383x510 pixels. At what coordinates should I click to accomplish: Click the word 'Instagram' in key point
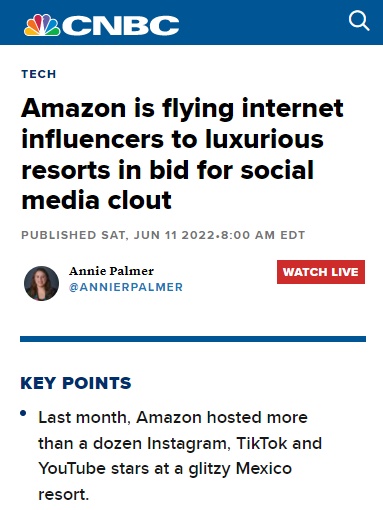click(188, 444)
